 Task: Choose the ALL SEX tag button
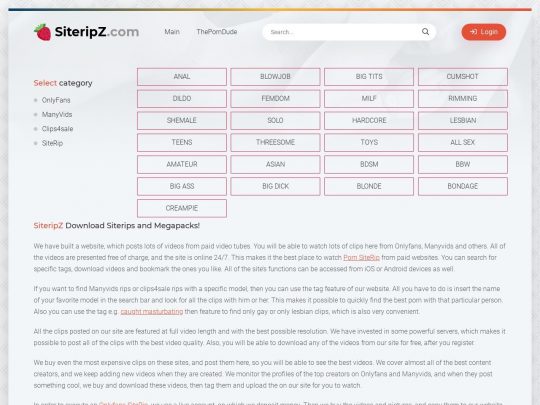click(x=463, y=142)
